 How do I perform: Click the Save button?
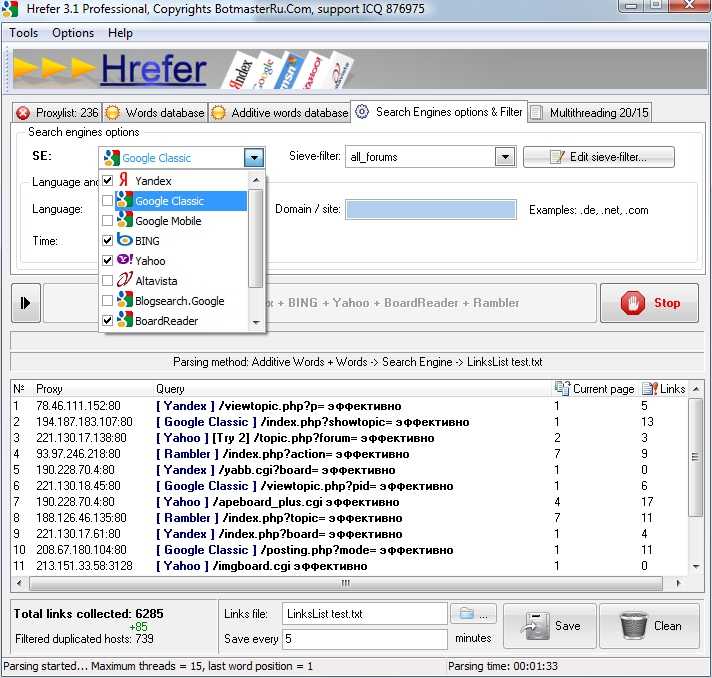click(549, 626)
